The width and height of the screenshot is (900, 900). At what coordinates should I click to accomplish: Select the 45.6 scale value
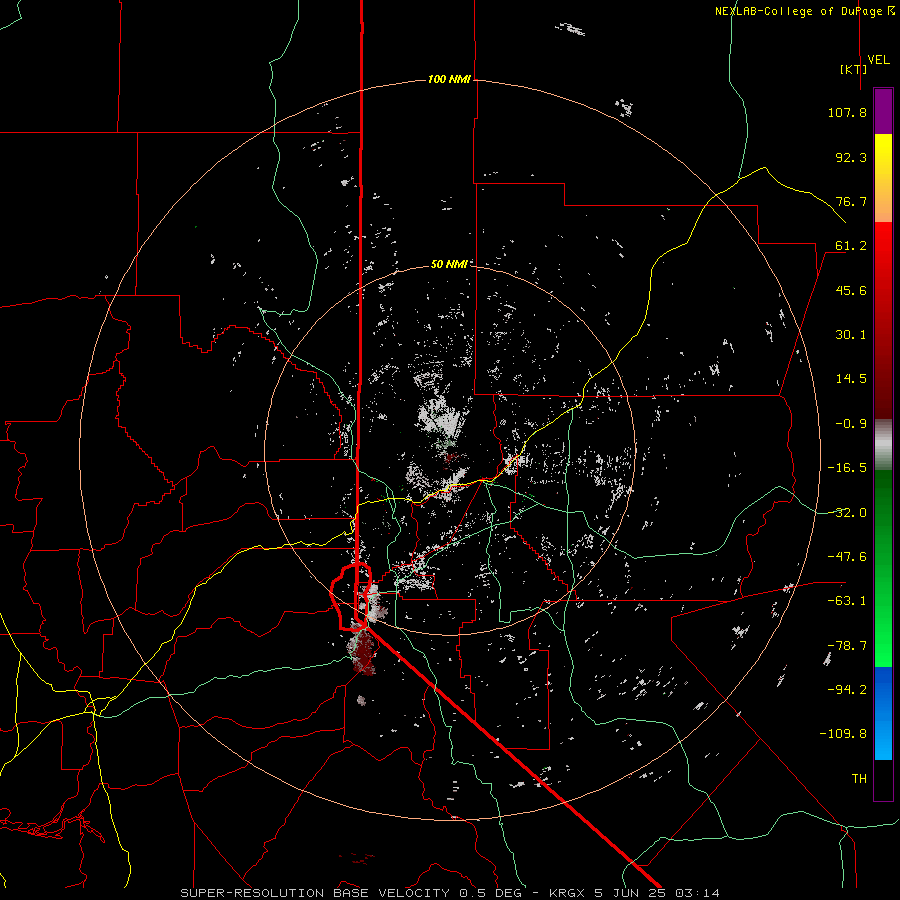click(851, 291)
